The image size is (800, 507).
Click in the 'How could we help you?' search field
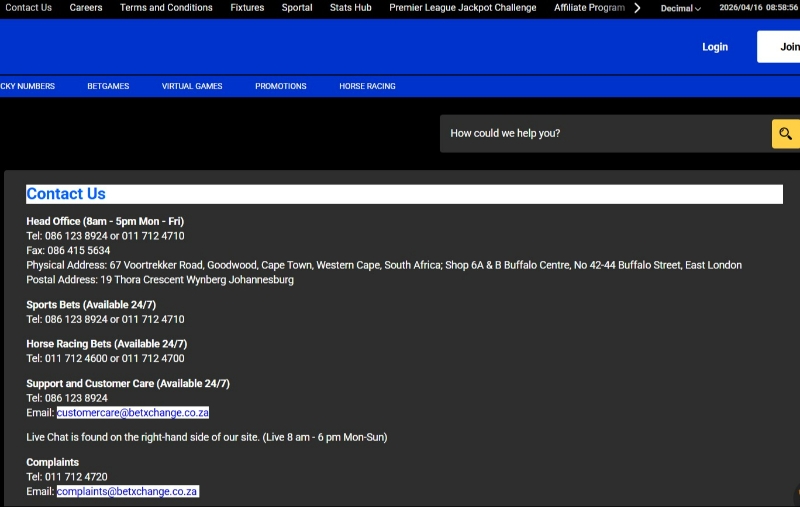605,133
